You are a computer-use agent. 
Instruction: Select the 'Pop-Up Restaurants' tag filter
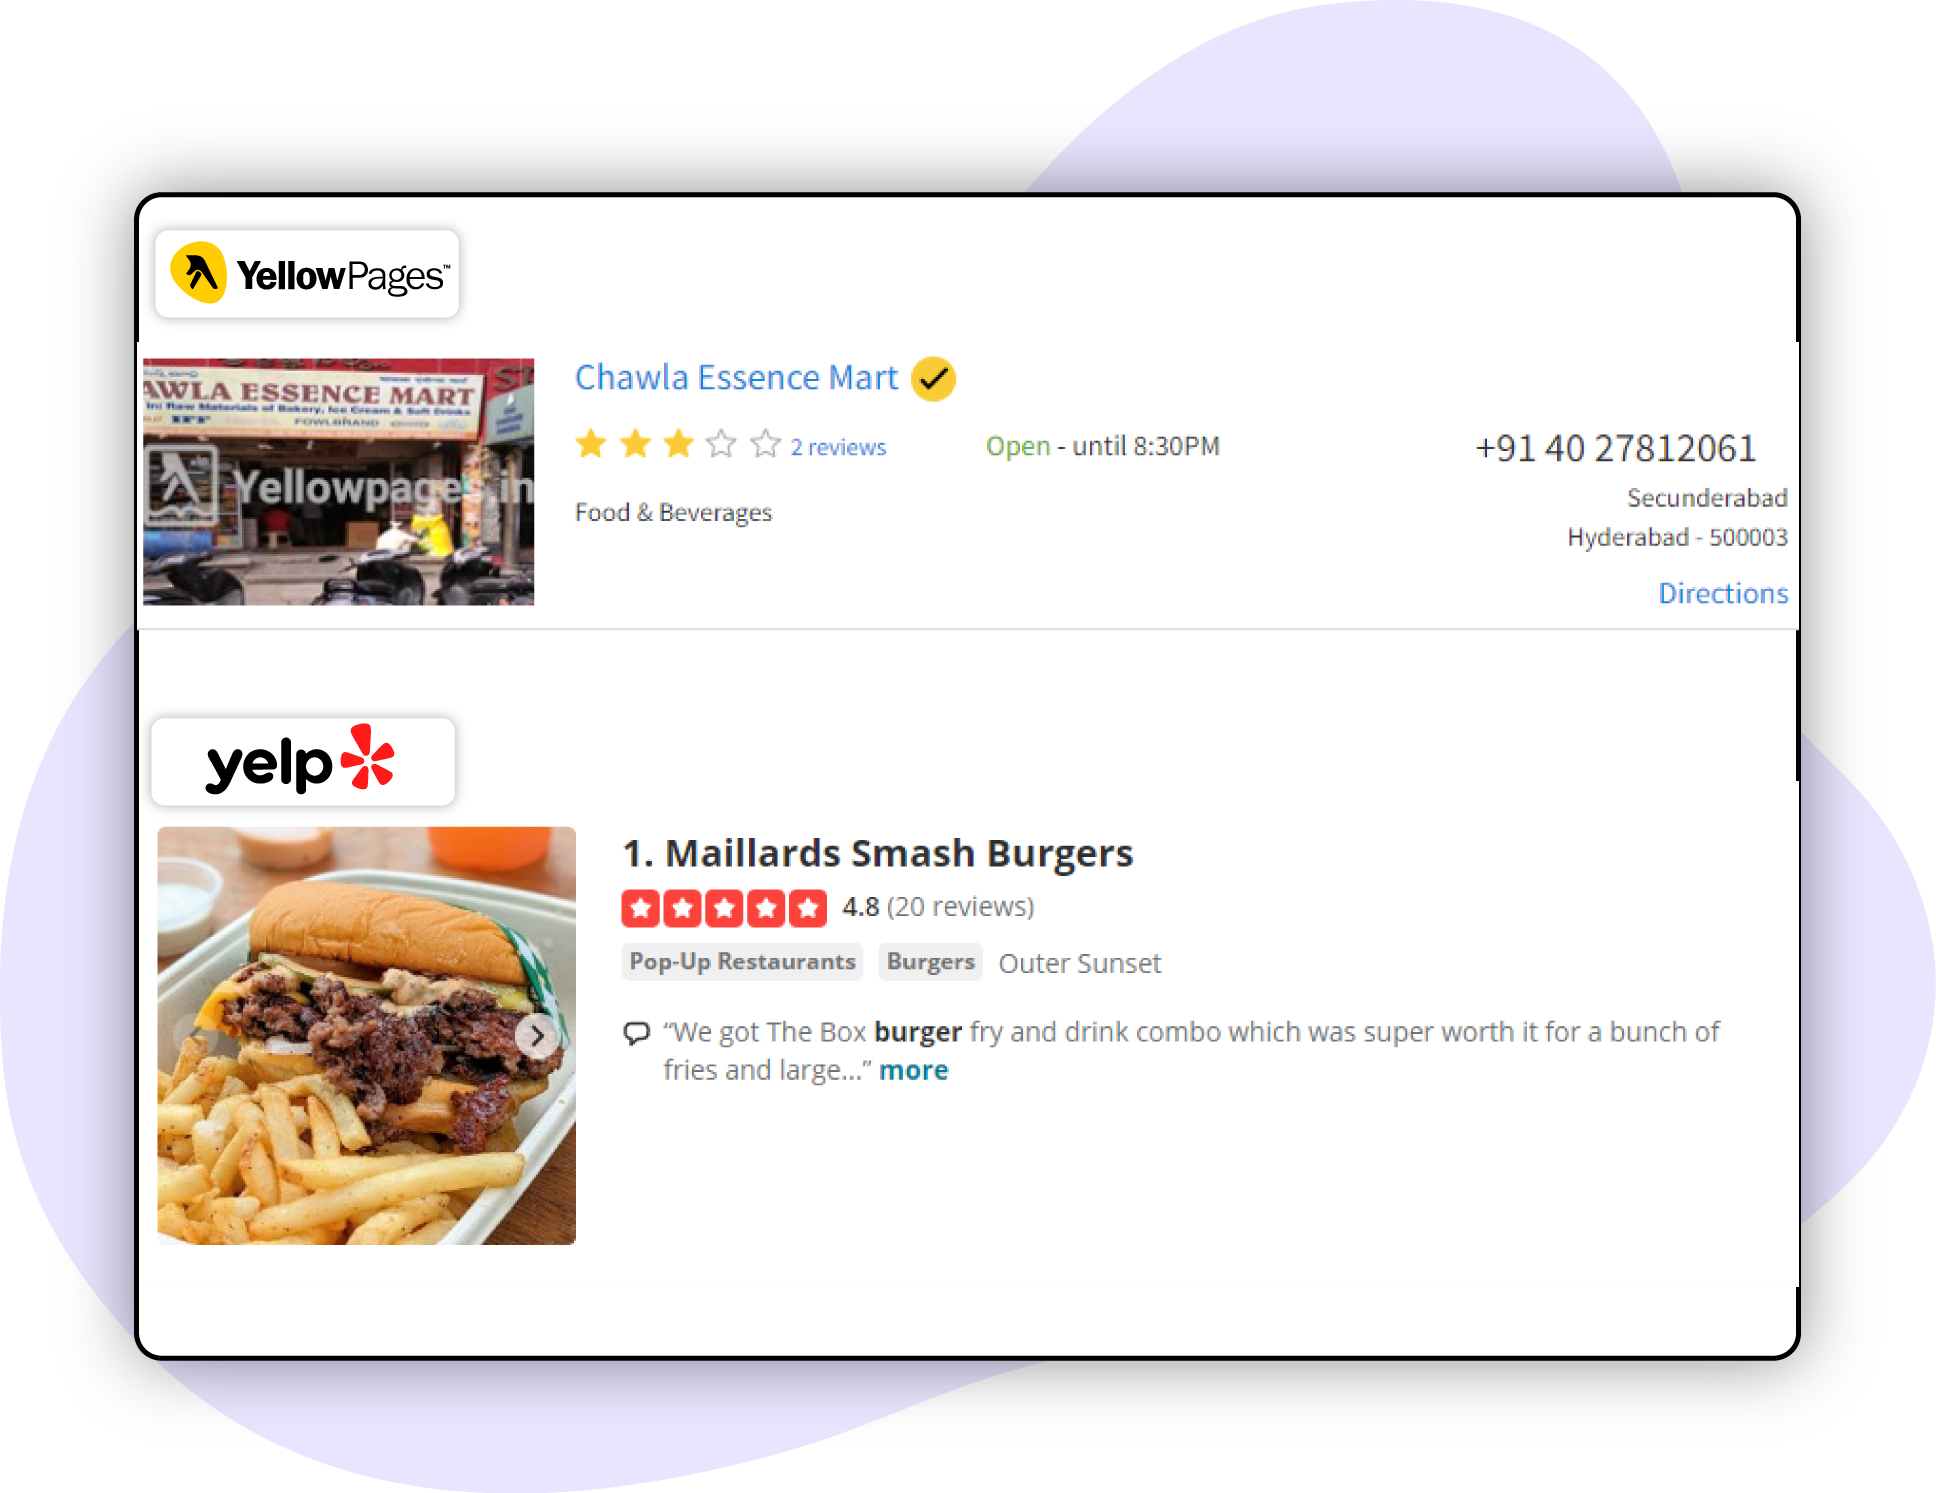(740, 961)
